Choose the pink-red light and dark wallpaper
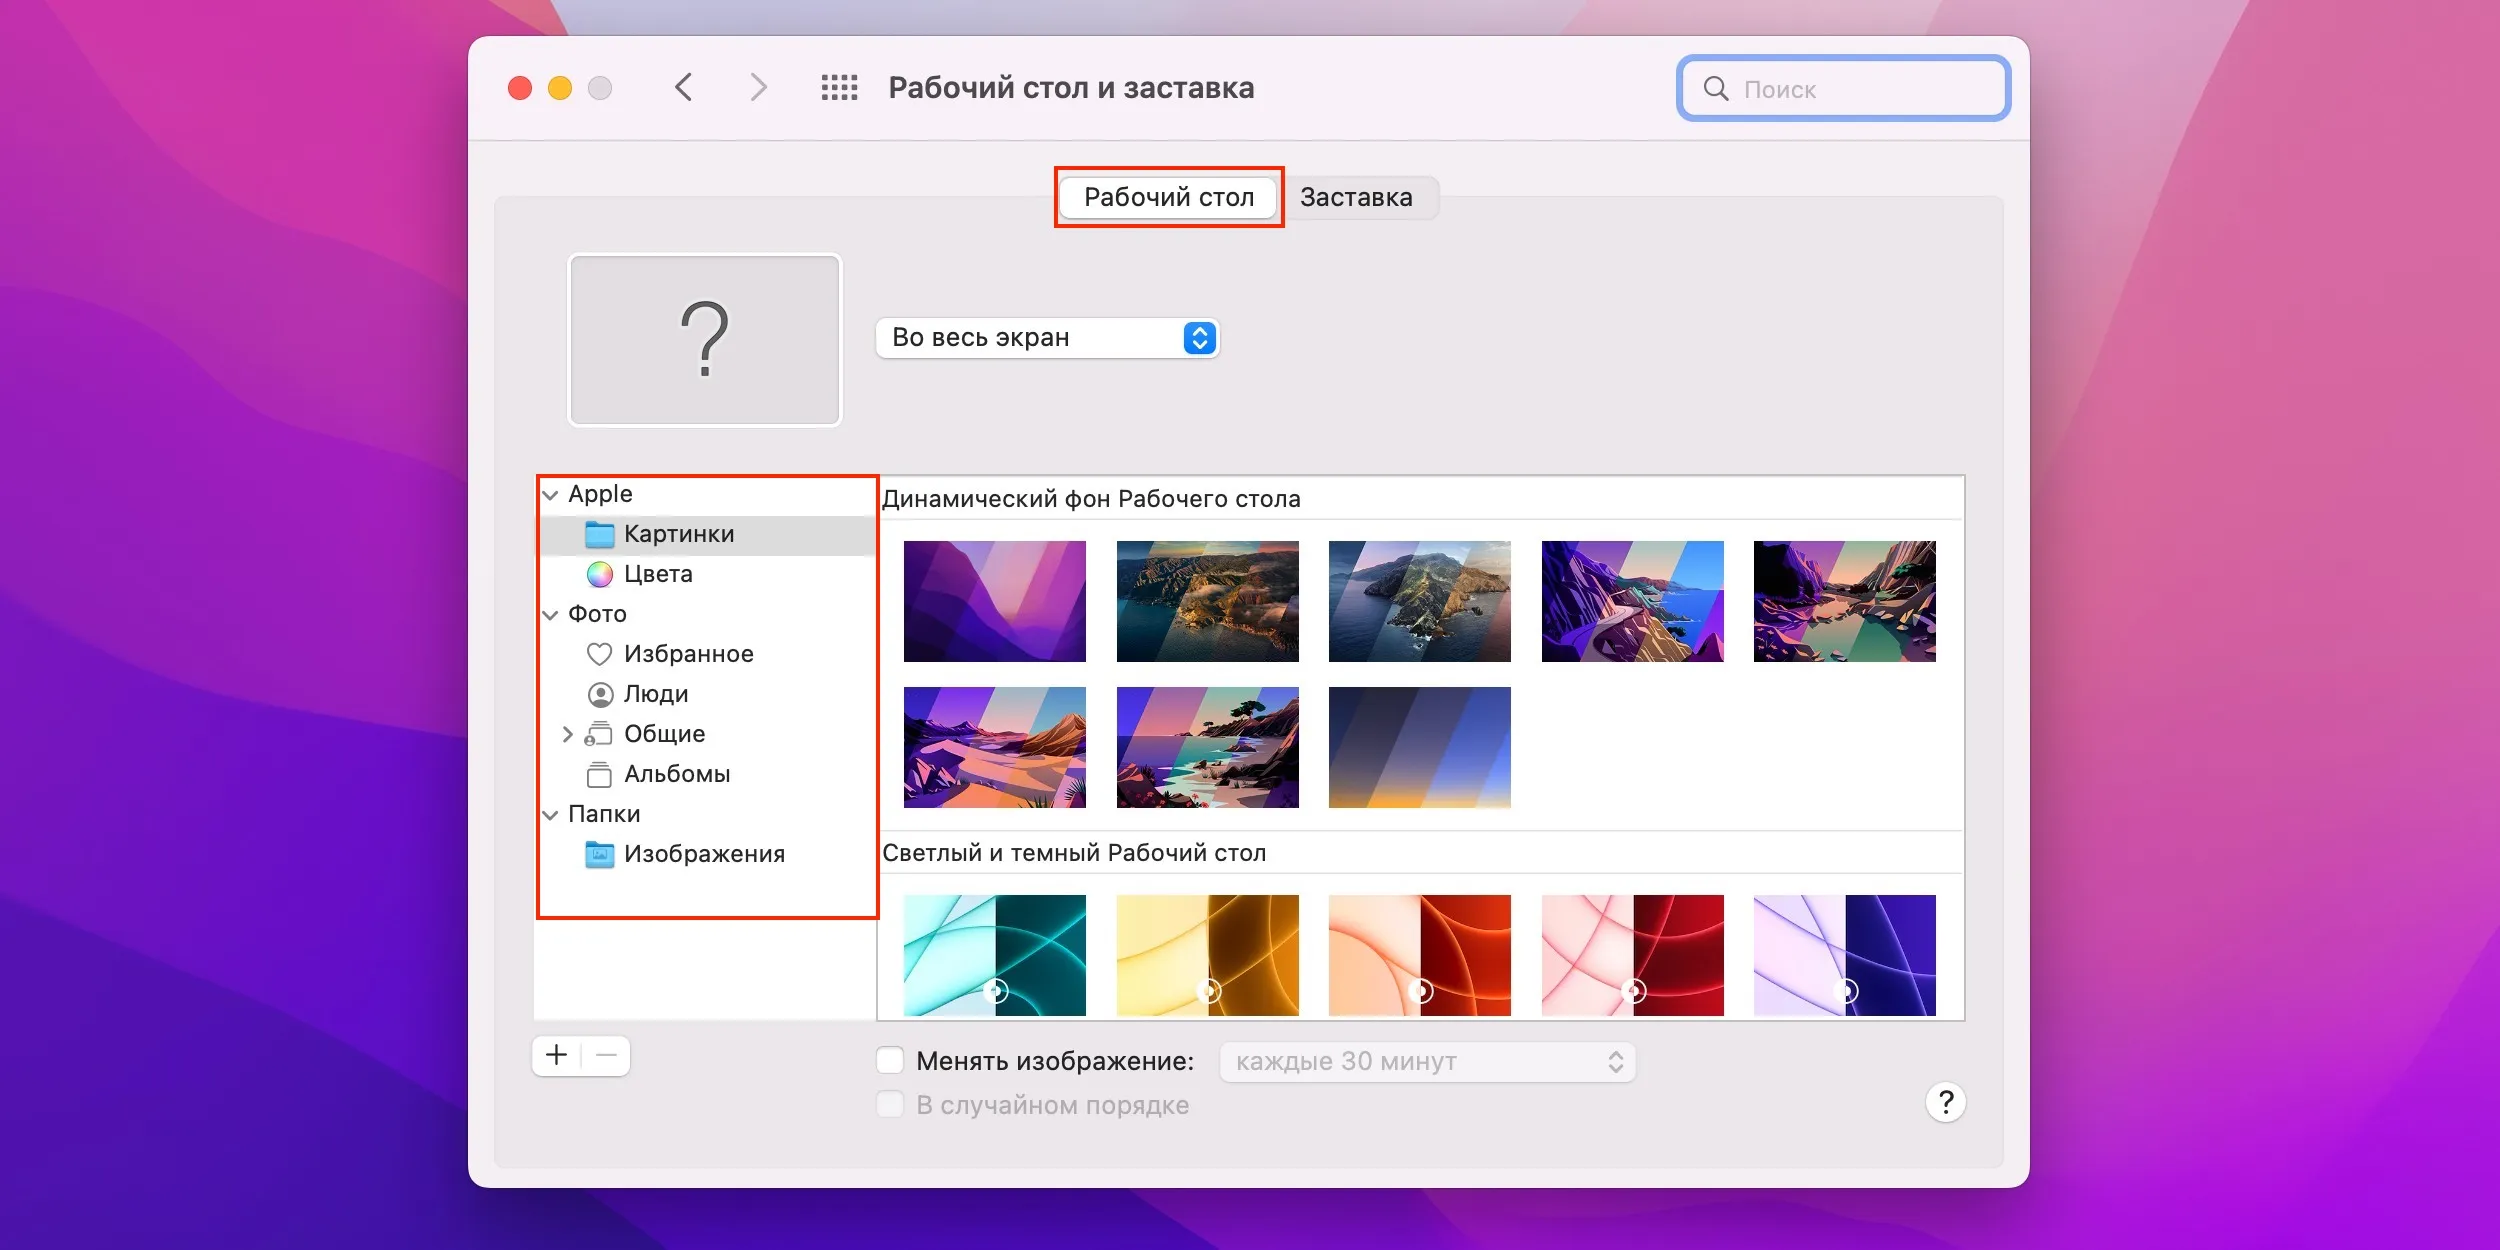Screen dimensions: 2500x1250 [x=1632, y=955]
